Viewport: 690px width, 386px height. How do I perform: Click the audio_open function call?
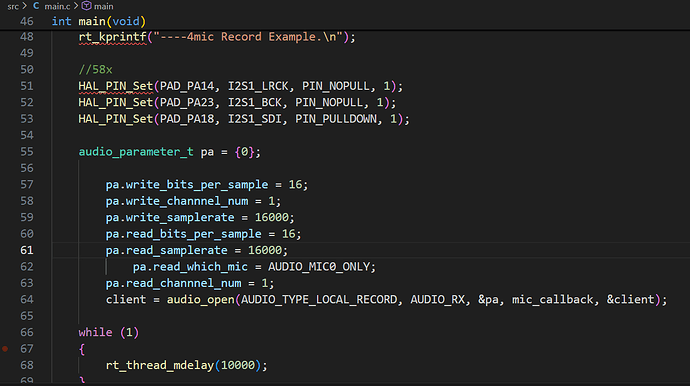(x=200, y=300)
